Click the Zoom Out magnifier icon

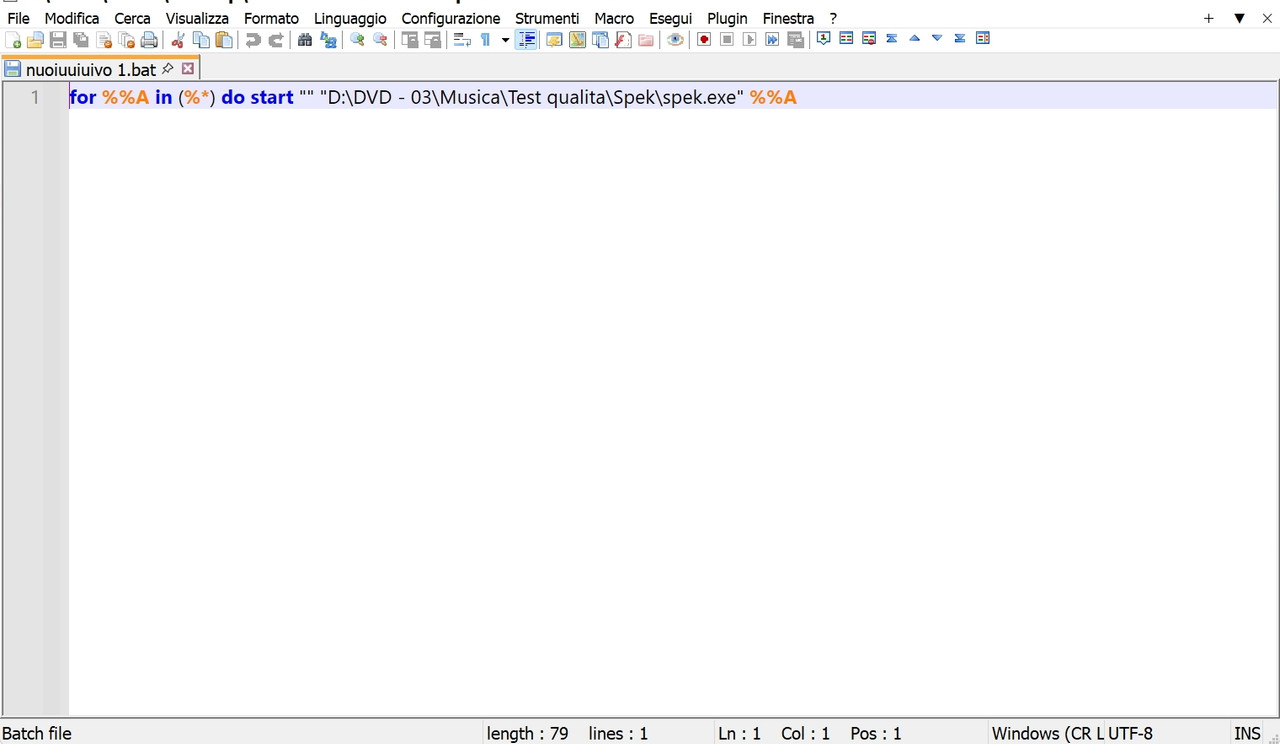[380, 40]
